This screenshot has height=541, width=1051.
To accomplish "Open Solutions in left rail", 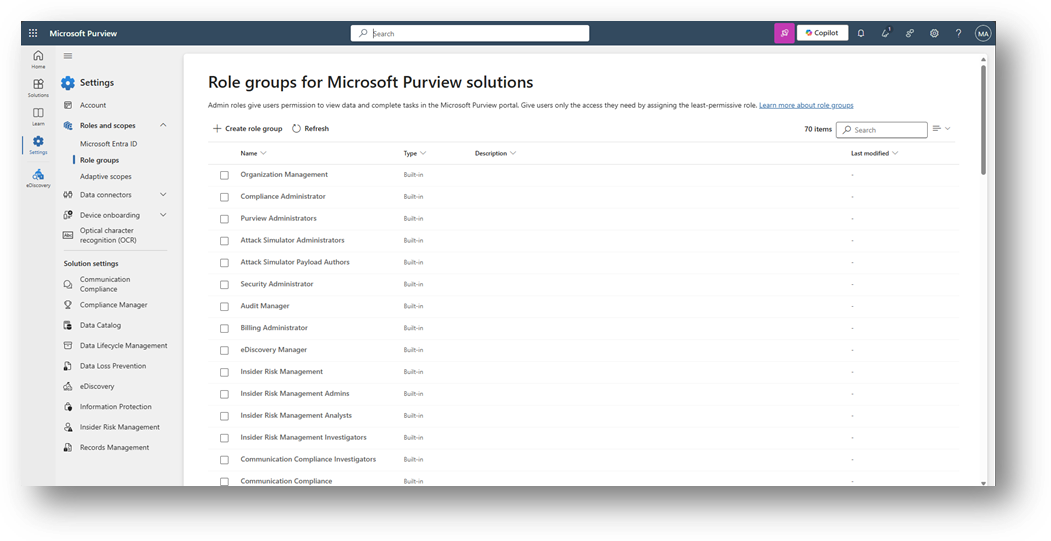I will pyautogui.click(x=38, y=87).
